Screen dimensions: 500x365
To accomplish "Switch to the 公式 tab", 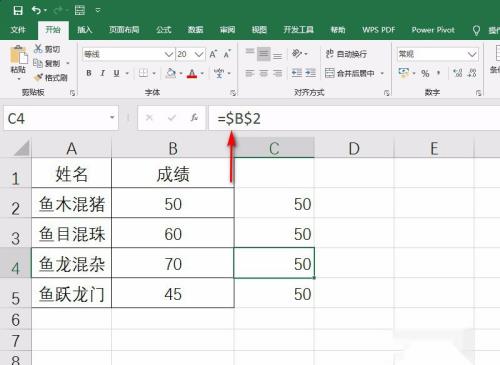I will click(164, 30).
